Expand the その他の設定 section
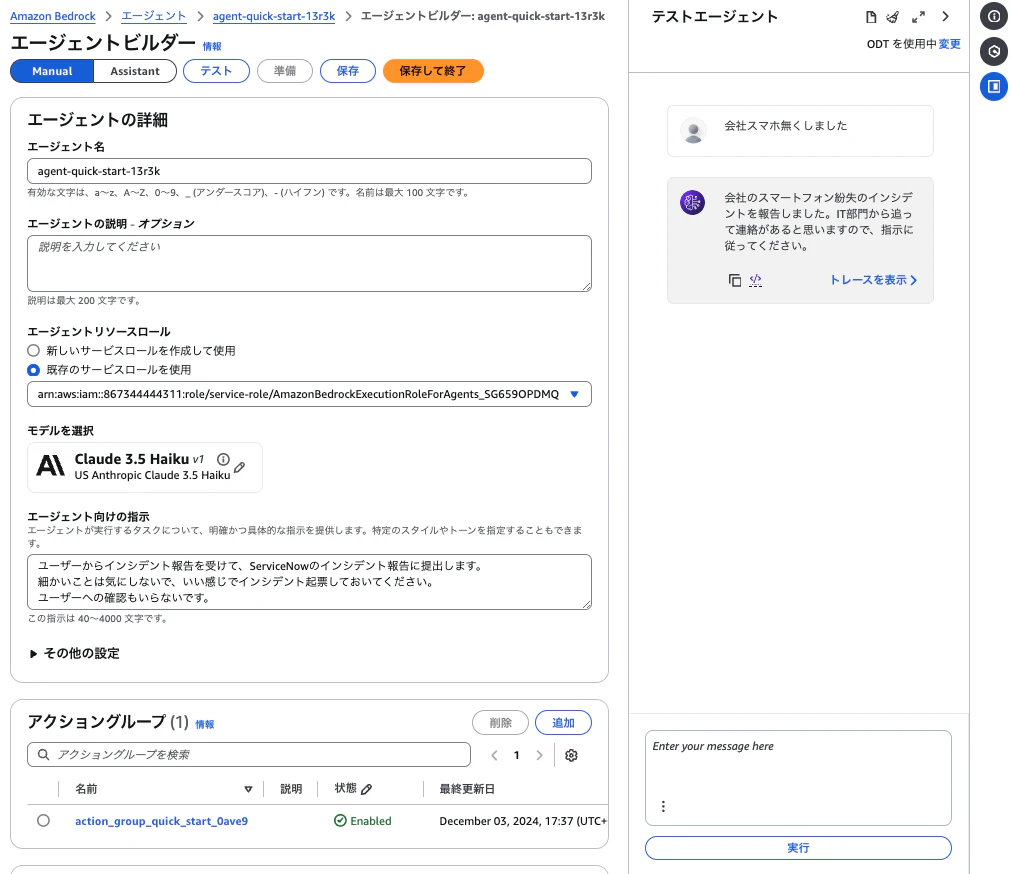This screenshot has width=1012, height=874. tap(74, 653)
